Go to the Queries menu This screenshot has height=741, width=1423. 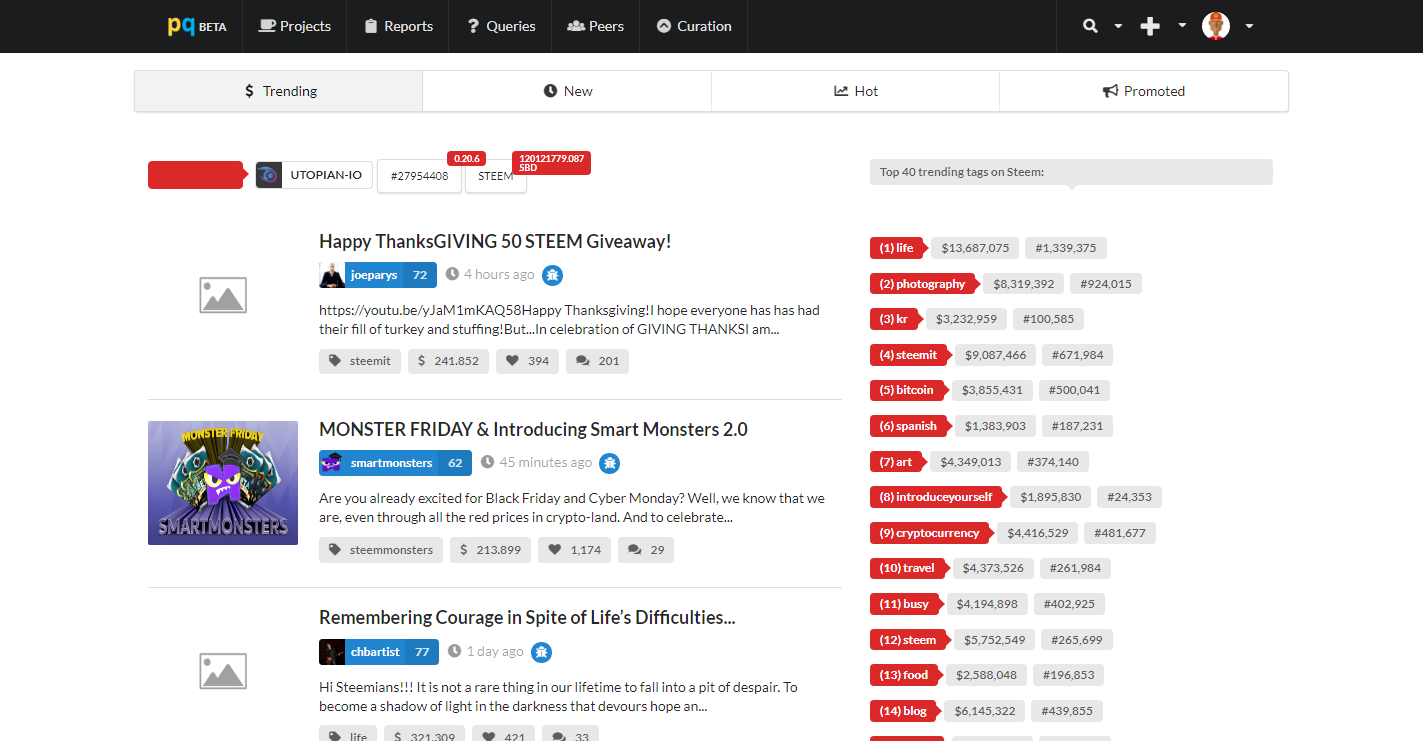click(501, 26)
